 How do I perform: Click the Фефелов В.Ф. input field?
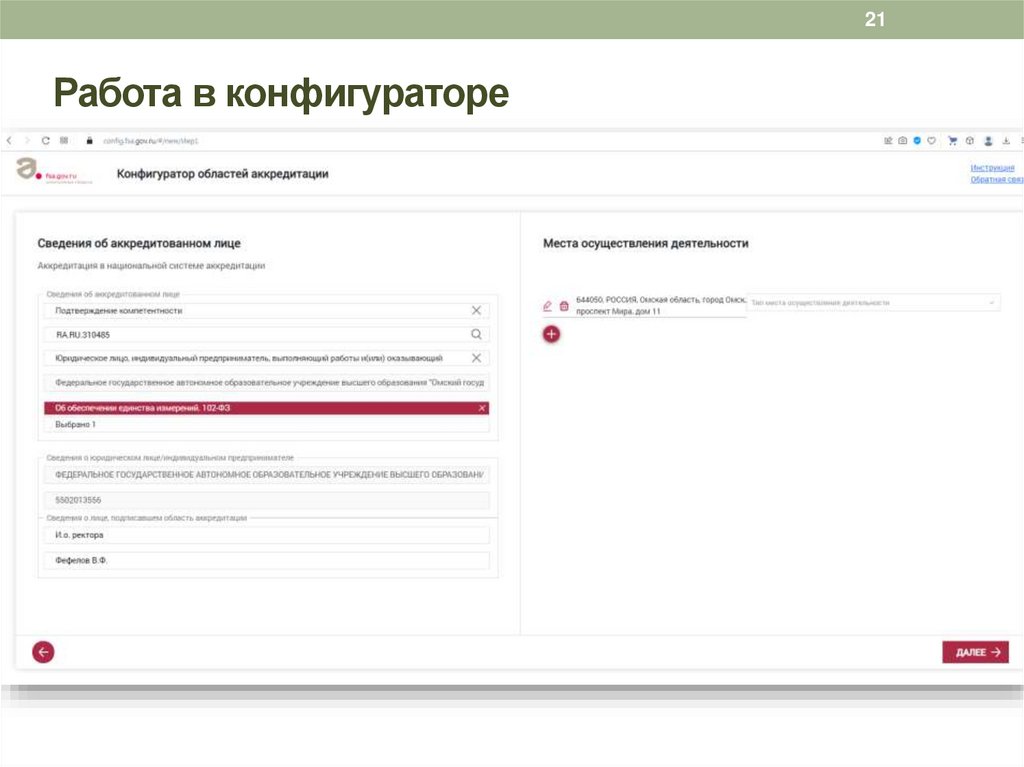click(x=265, y=560)
